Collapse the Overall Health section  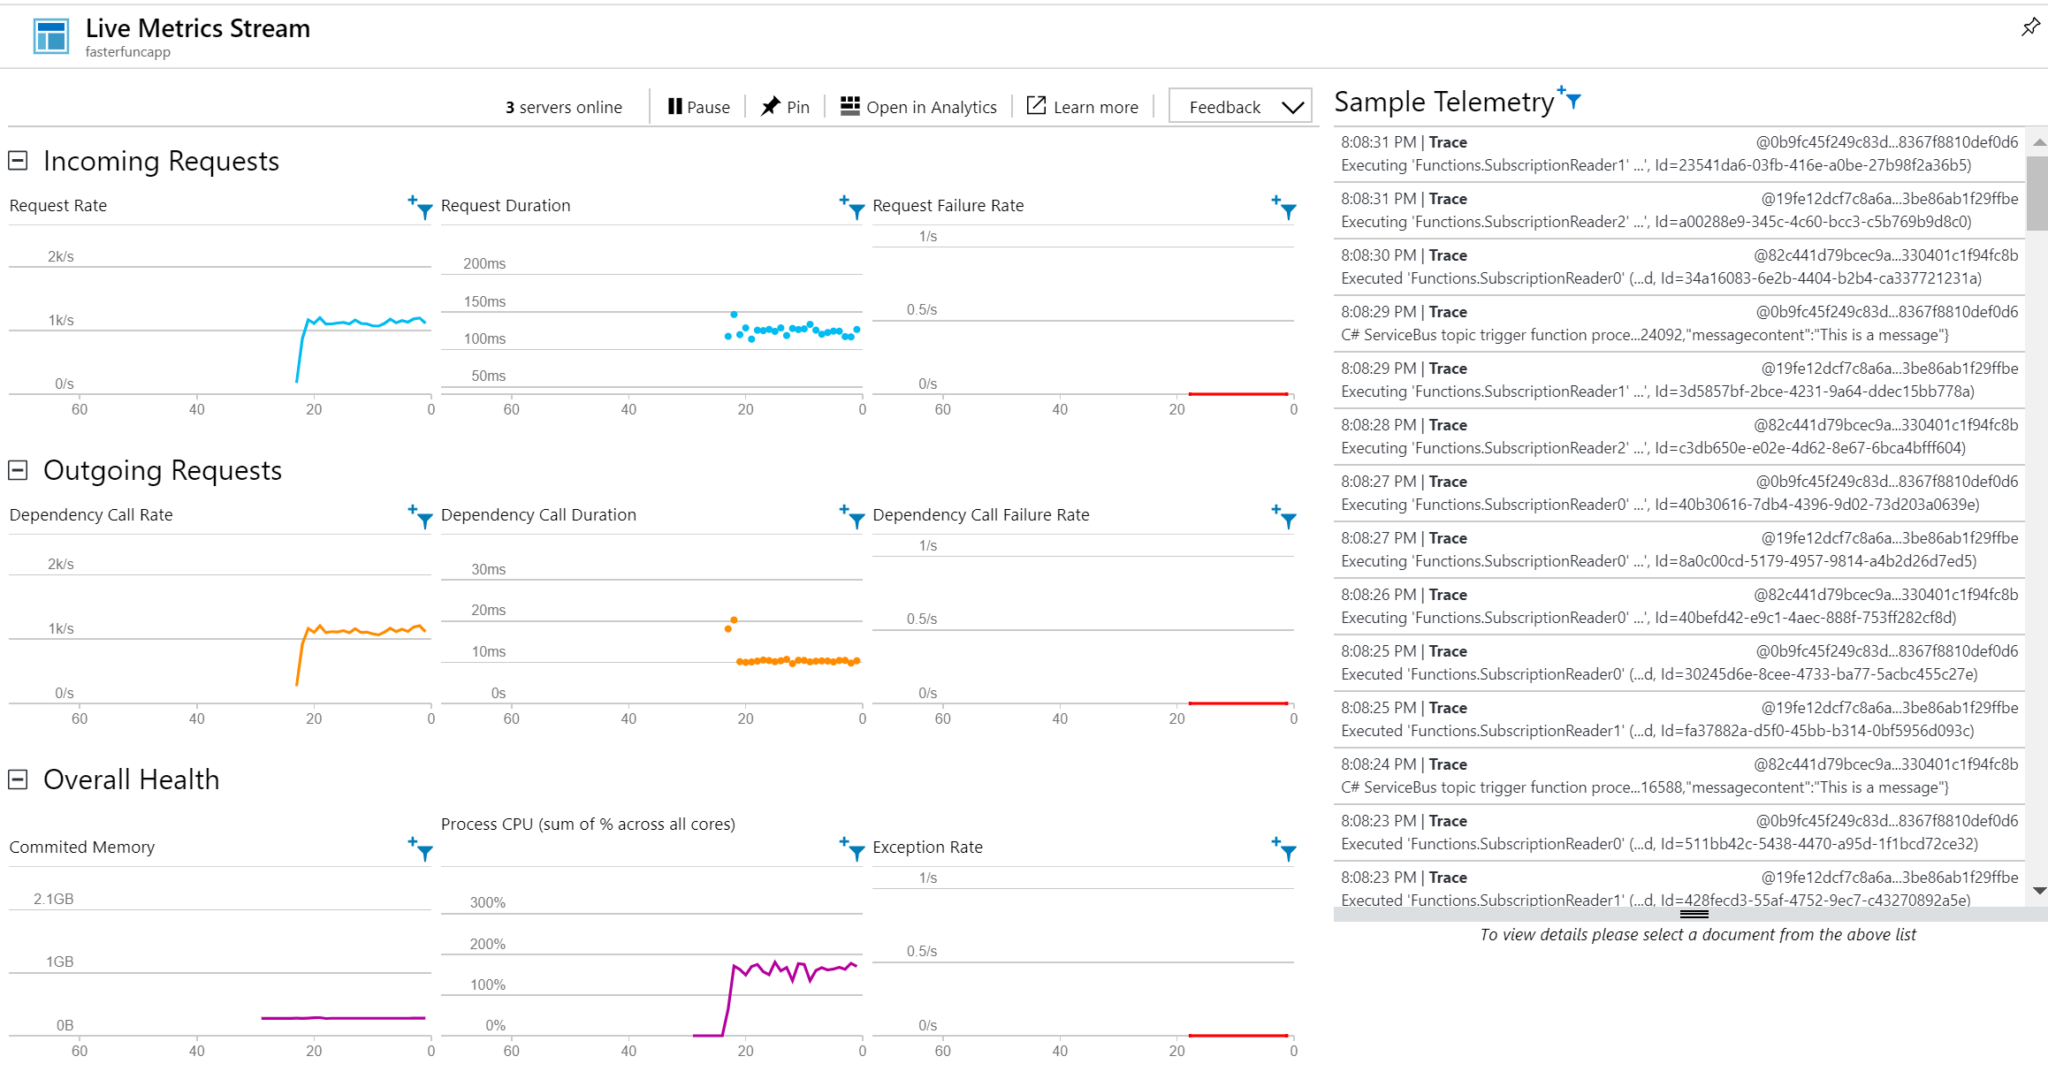[16, 779]
